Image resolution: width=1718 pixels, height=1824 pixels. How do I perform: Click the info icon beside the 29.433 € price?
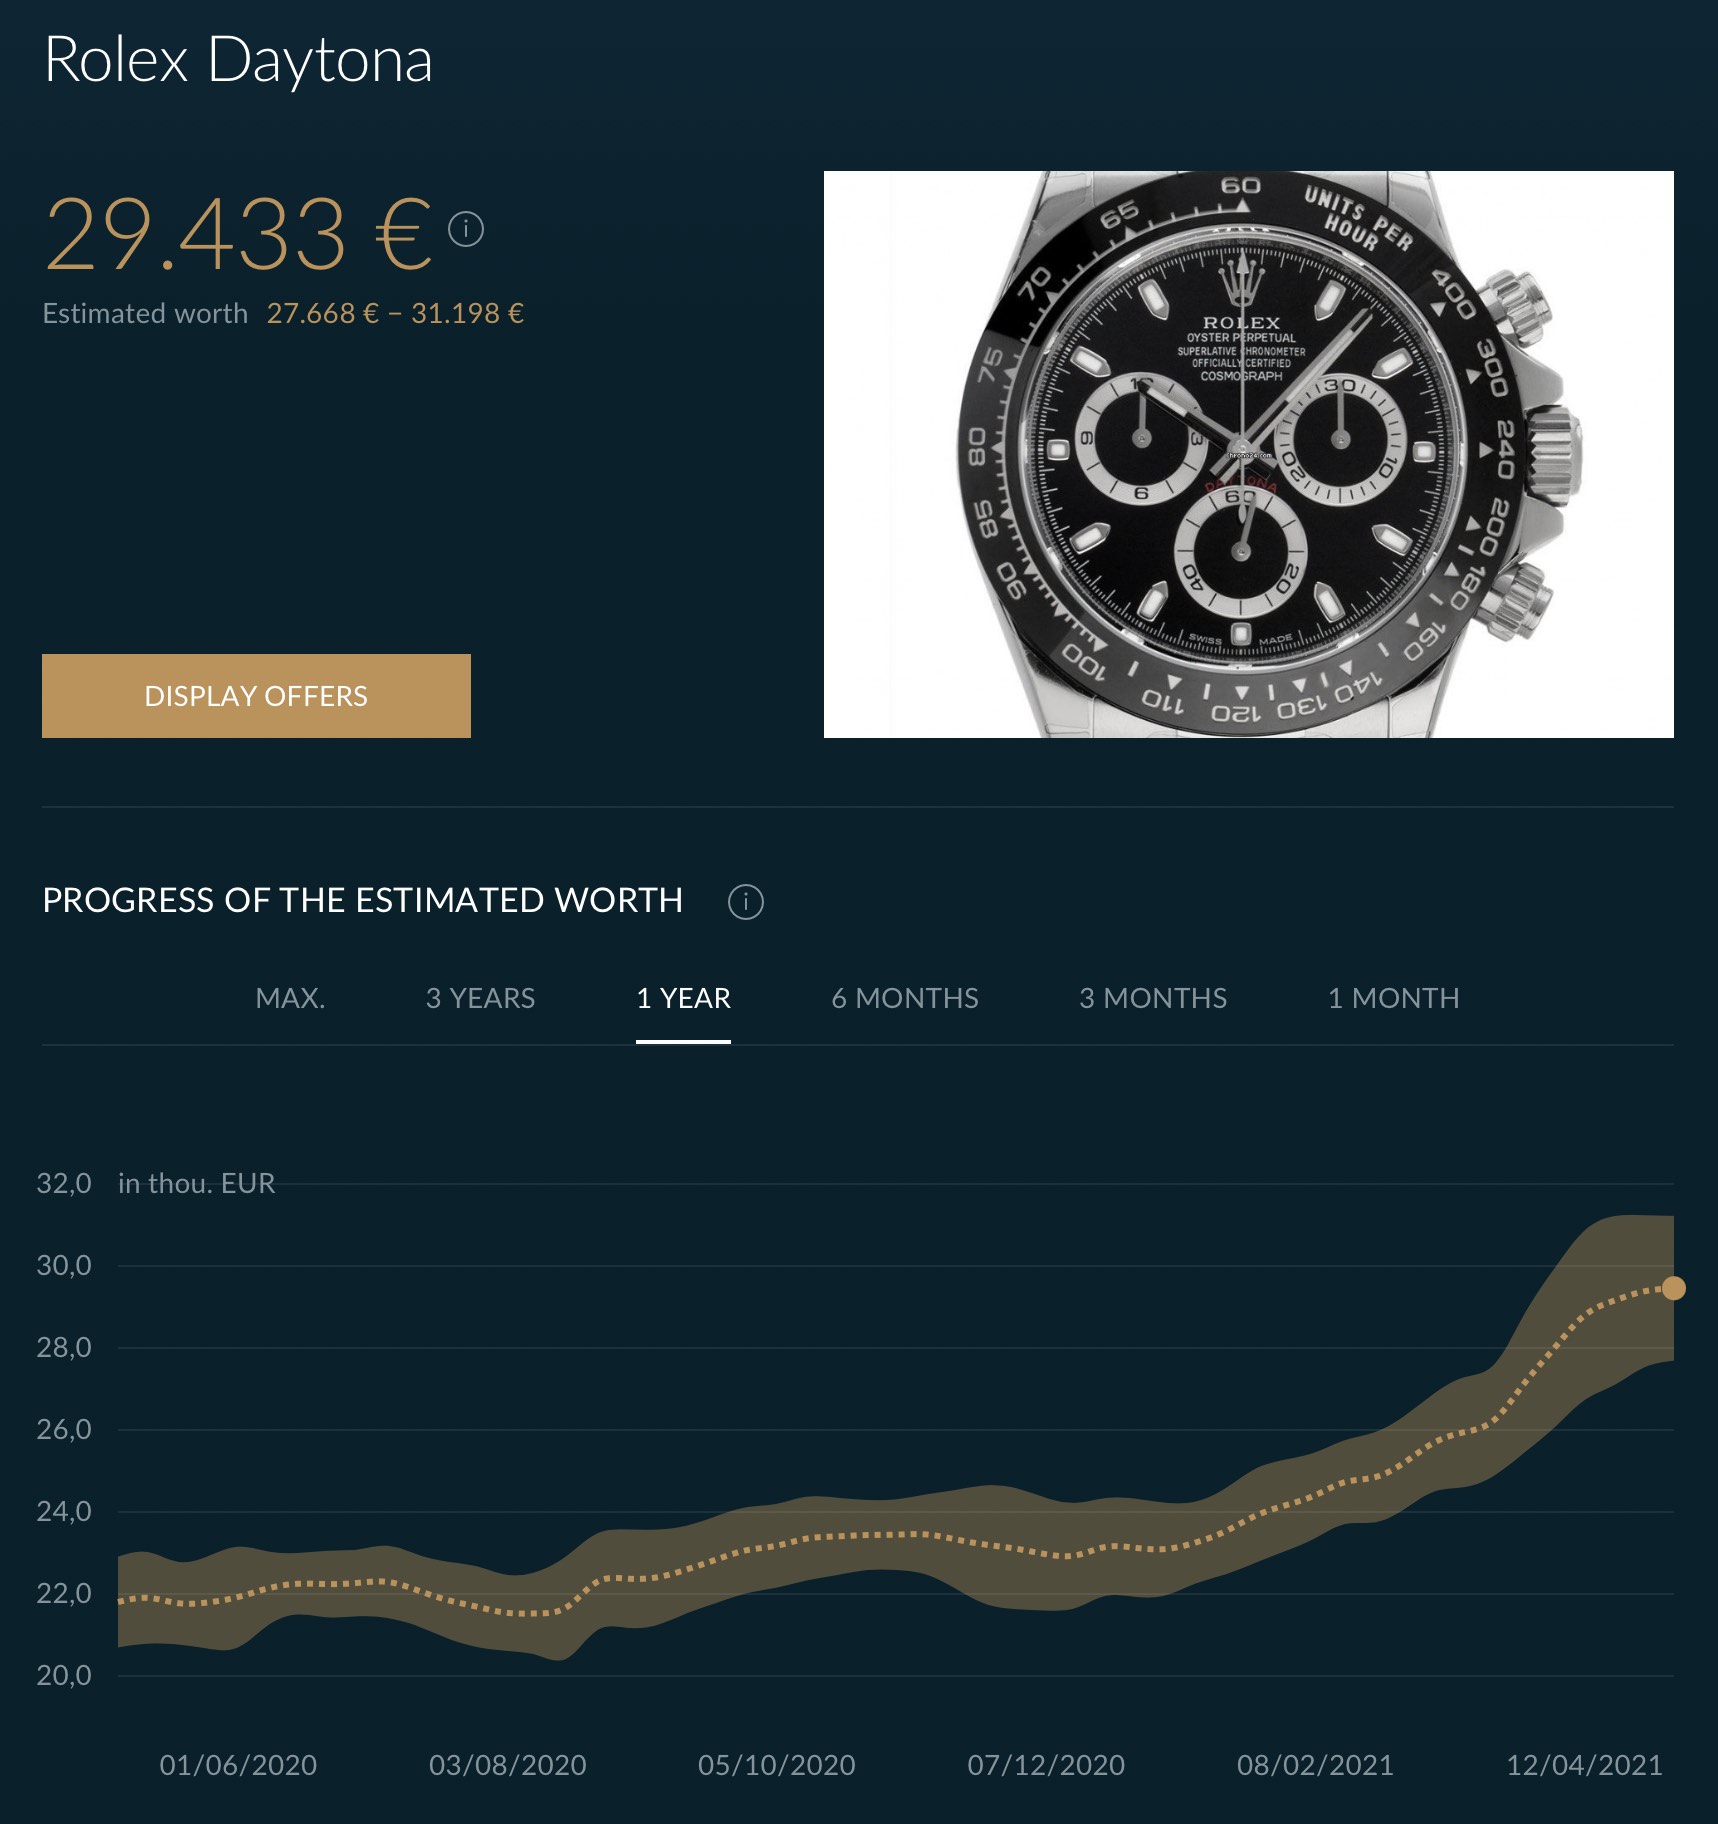[x=466, y=229]
